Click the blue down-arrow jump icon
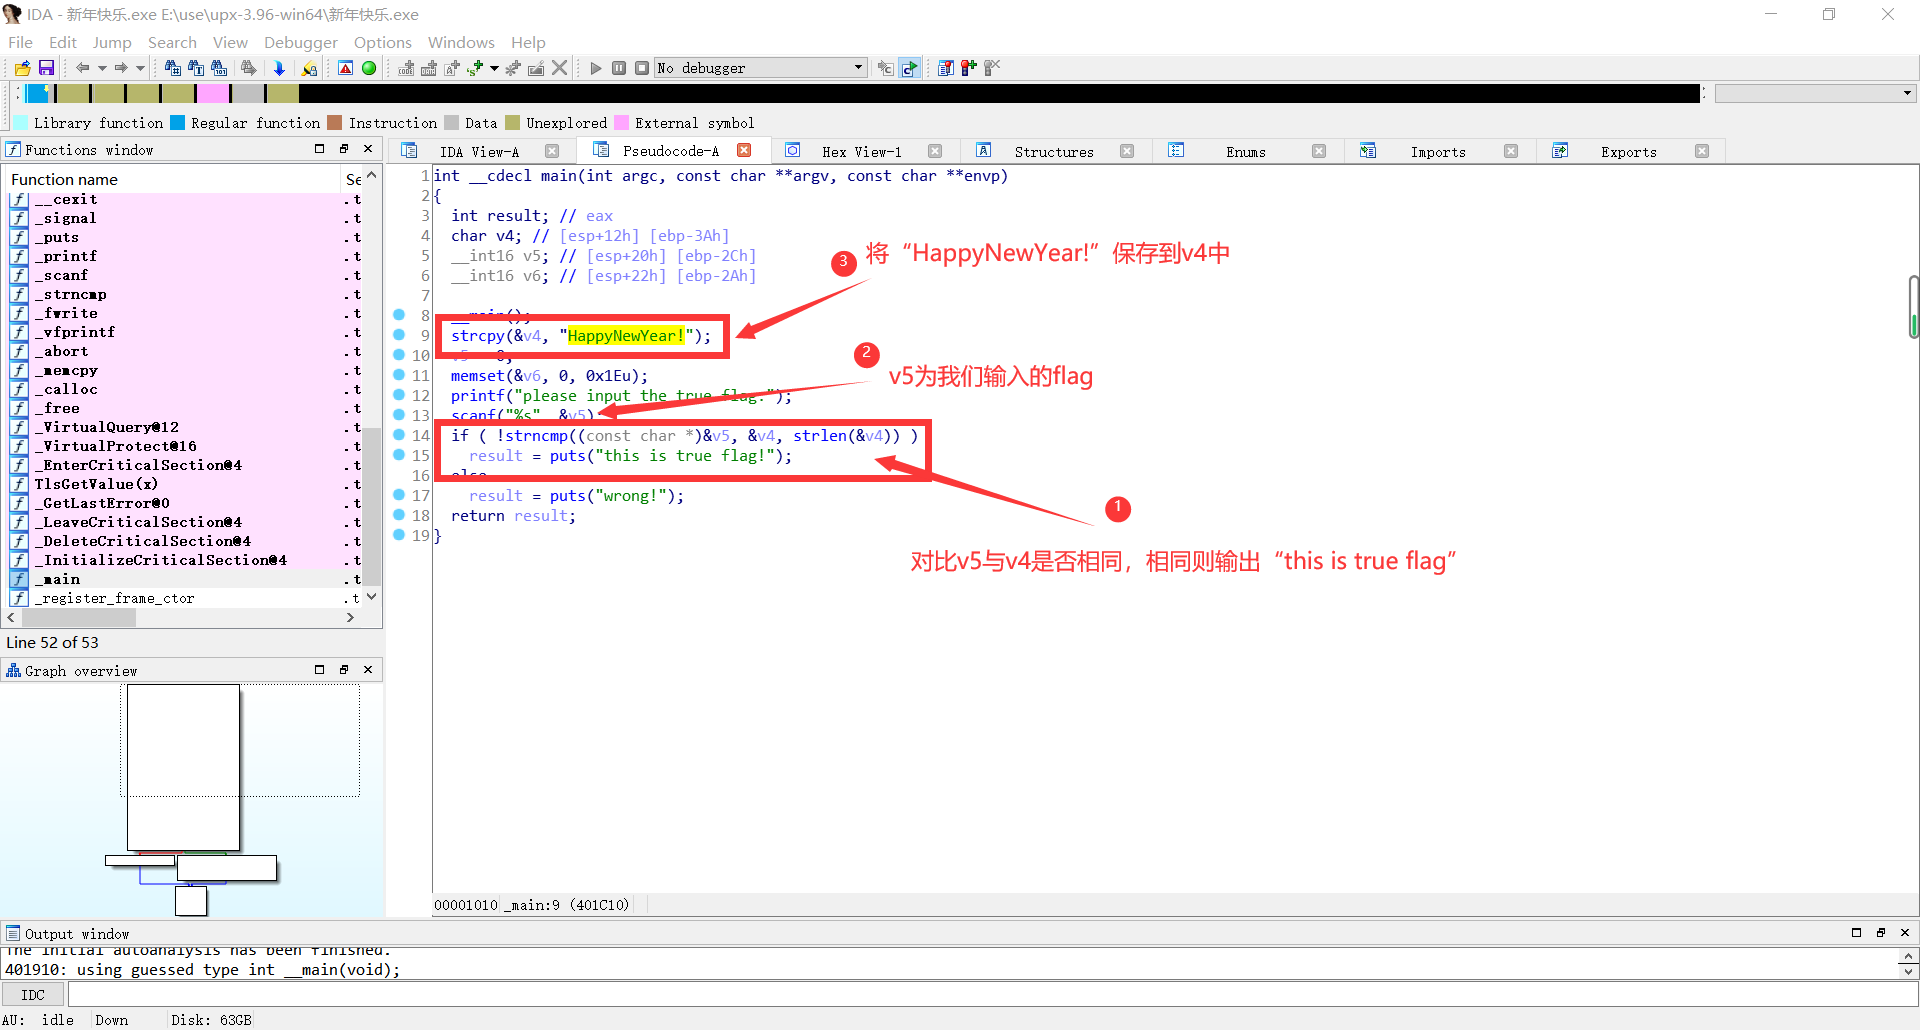This screenshot has width=1920, height=1030. pyautogui.click(x=279, y=68)
